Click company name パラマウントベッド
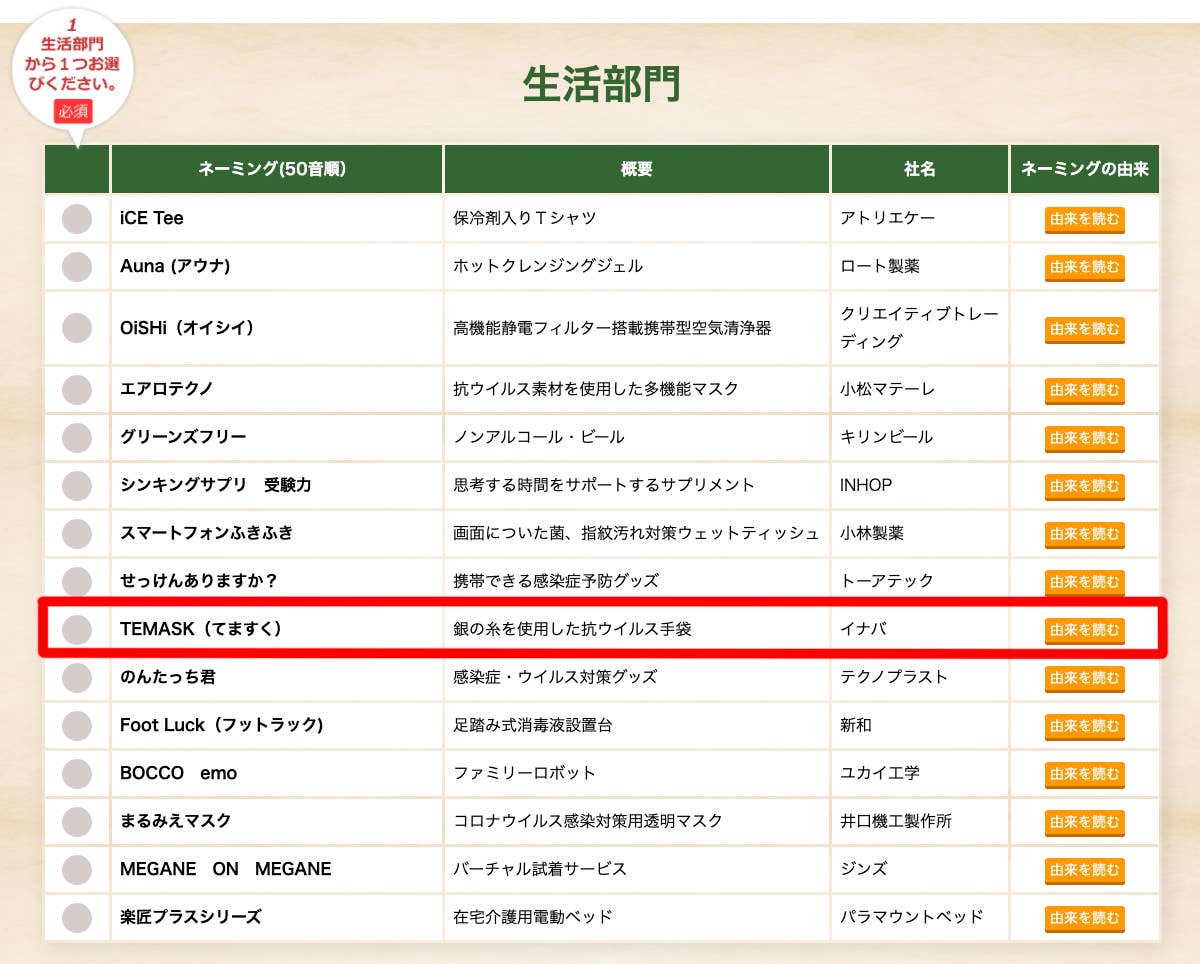Screen dimensions: 1200x964 [912, 916]
